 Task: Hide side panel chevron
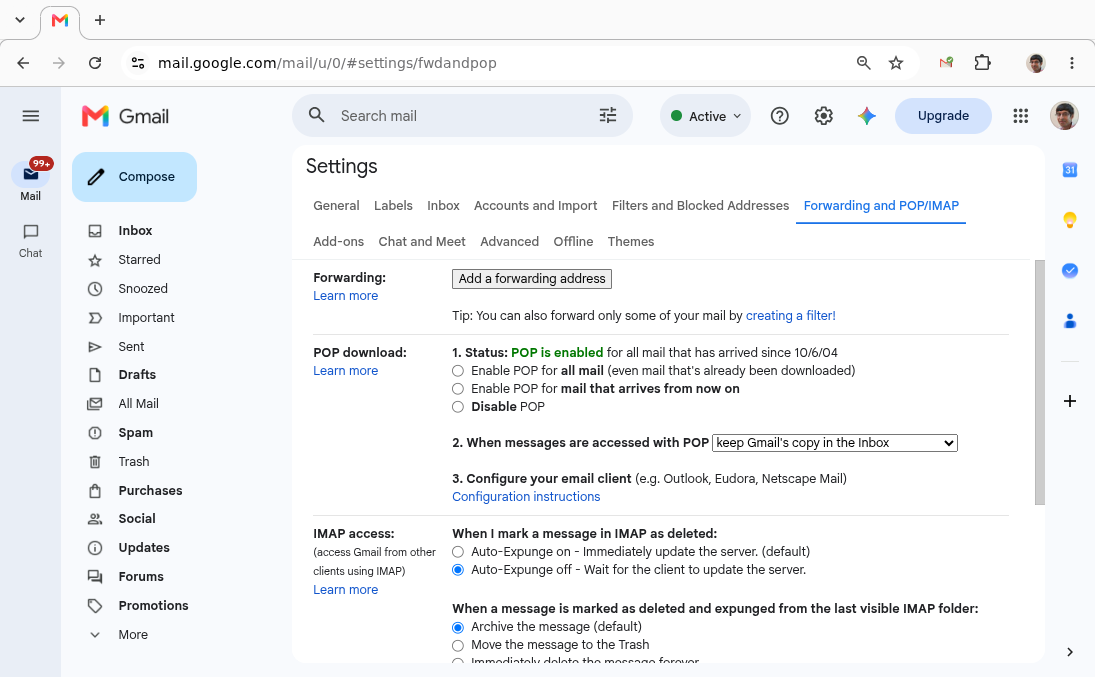[1069, 652]
